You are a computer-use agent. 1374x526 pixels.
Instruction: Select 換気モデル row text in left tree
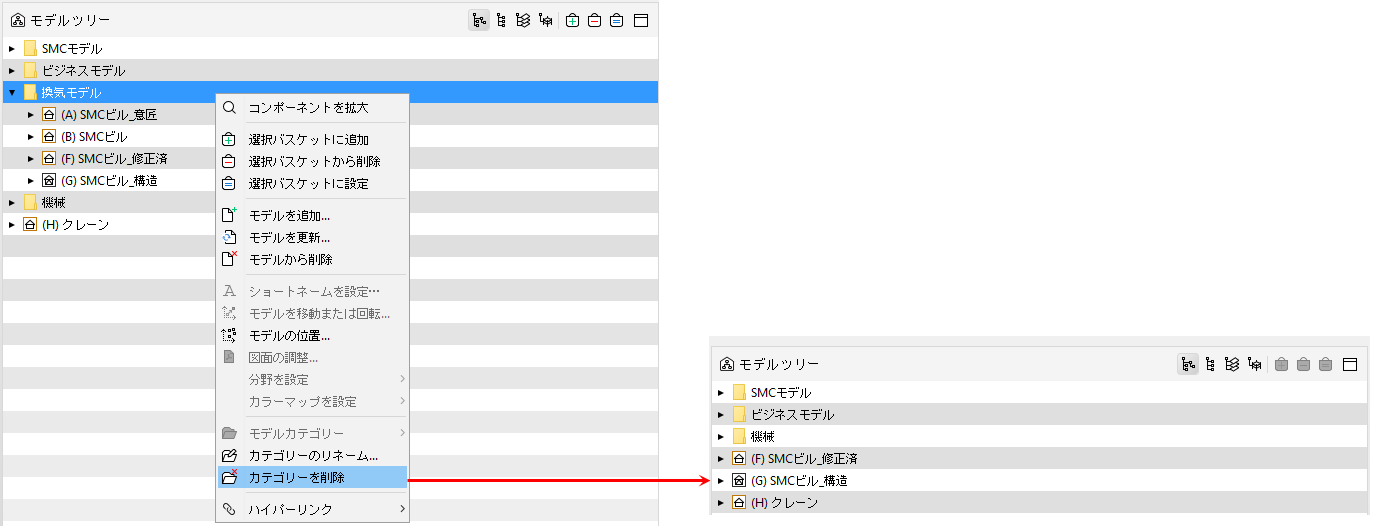[72, 92]
